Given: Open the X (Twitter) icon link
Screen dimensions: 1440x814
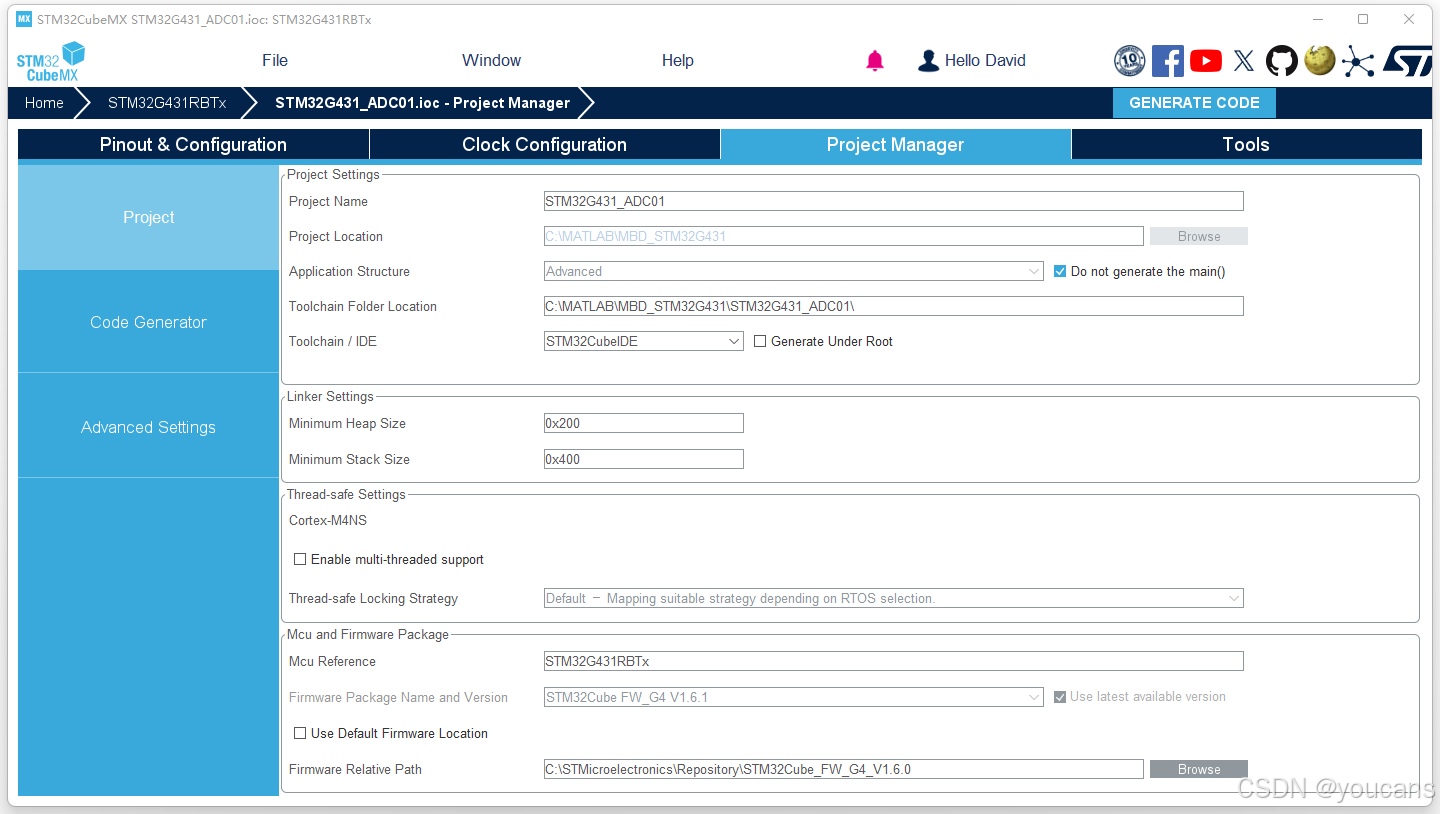Looking at the screenshot, I should point(1244,61).
